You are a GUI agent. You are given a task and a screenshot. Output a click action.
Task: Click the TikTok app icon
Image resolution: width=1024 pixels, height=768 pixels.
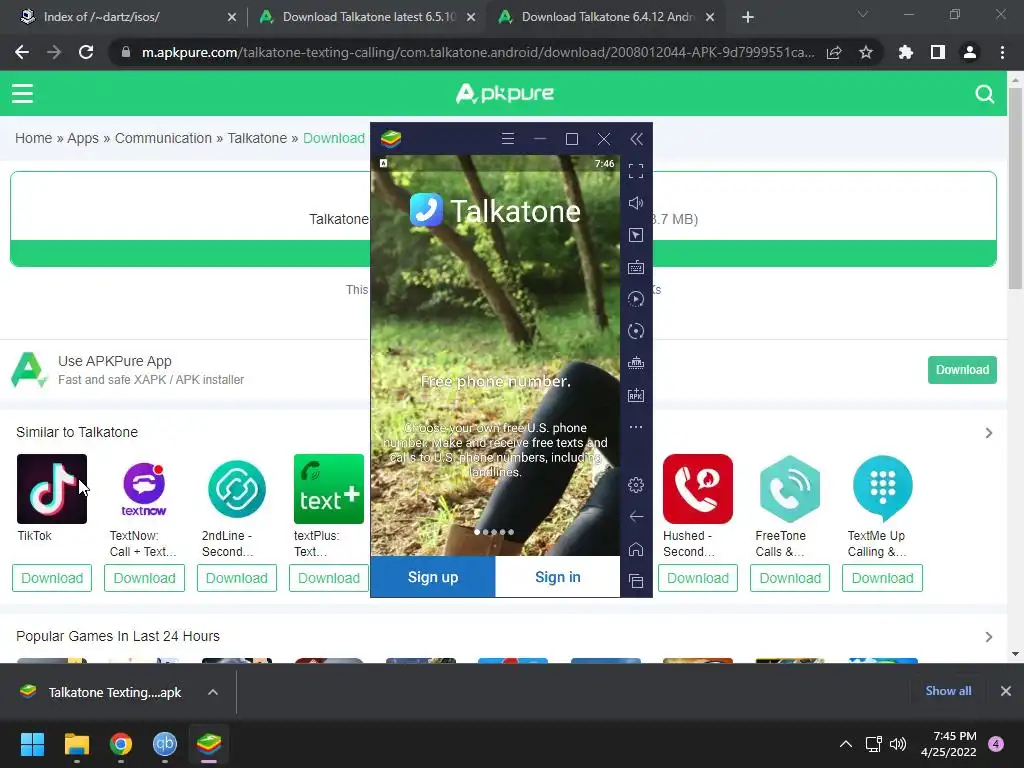(52, 488)
